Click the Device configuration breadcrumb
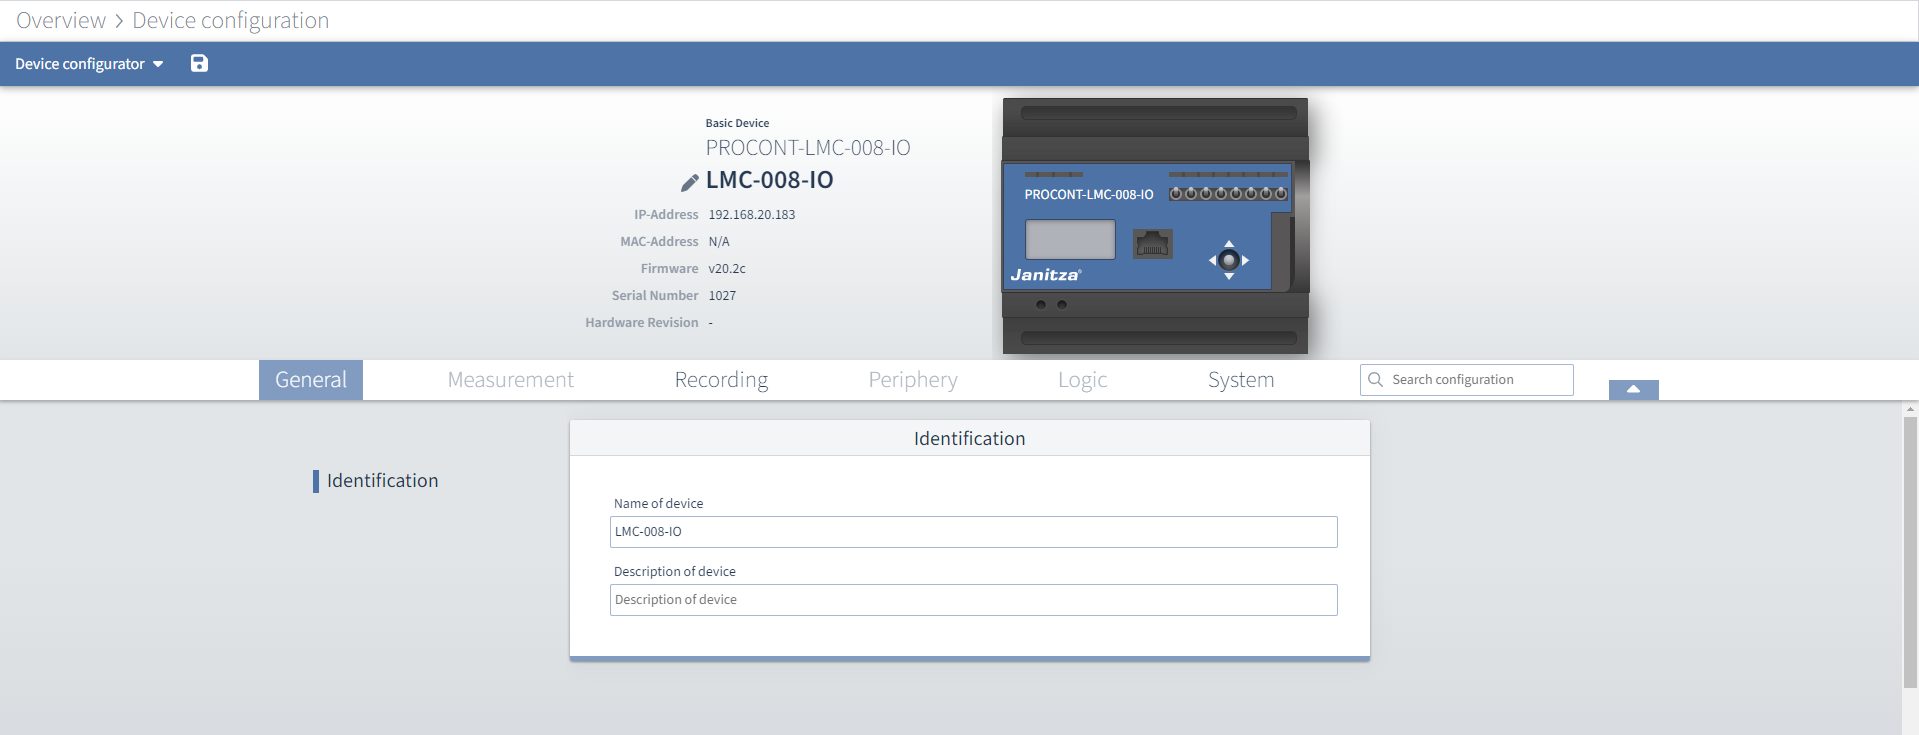 [x=230, y=20]
